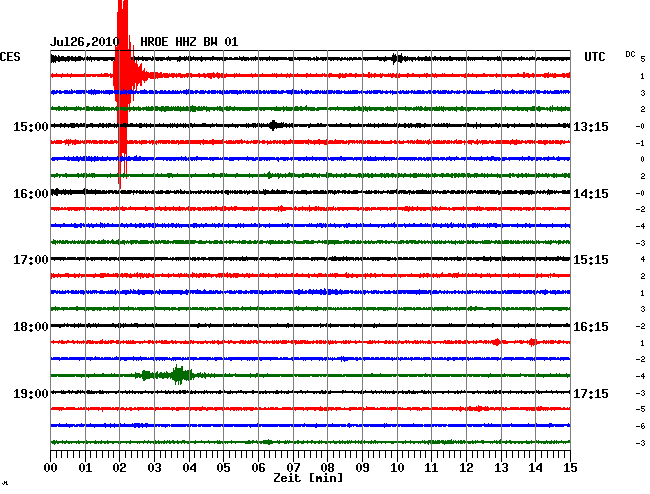Click minute tick label 14
The image size is (650, 494).
click(535, 468)
